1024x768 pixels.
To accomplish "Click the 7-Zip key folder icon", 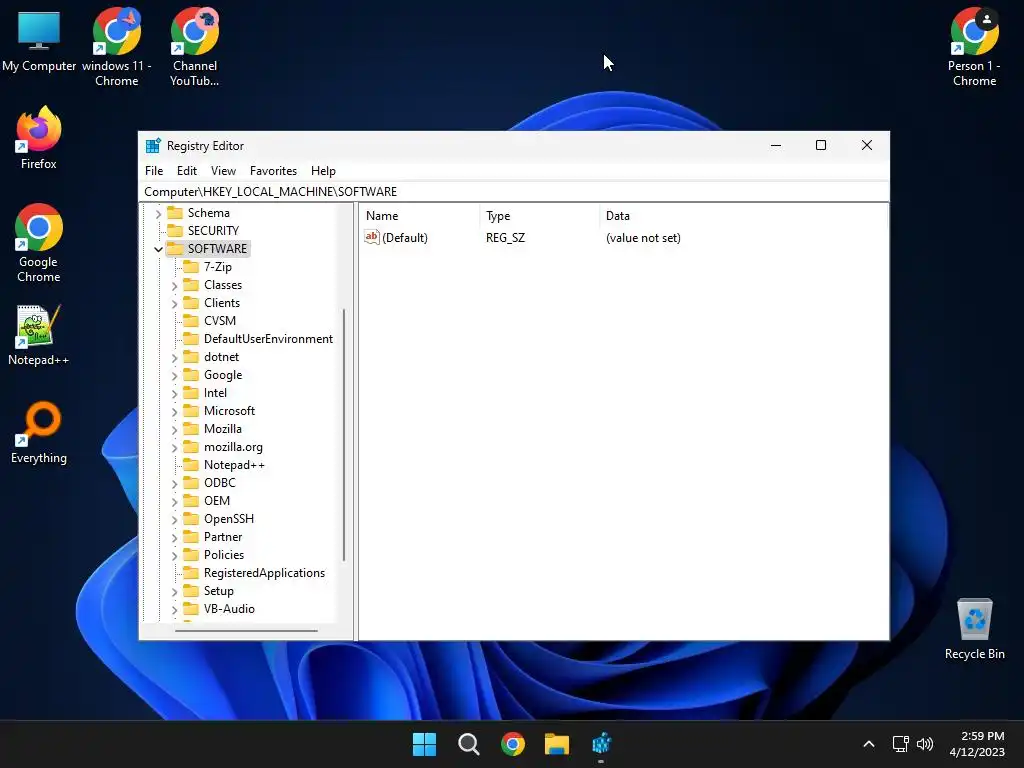I will click(x=191, y=266).
